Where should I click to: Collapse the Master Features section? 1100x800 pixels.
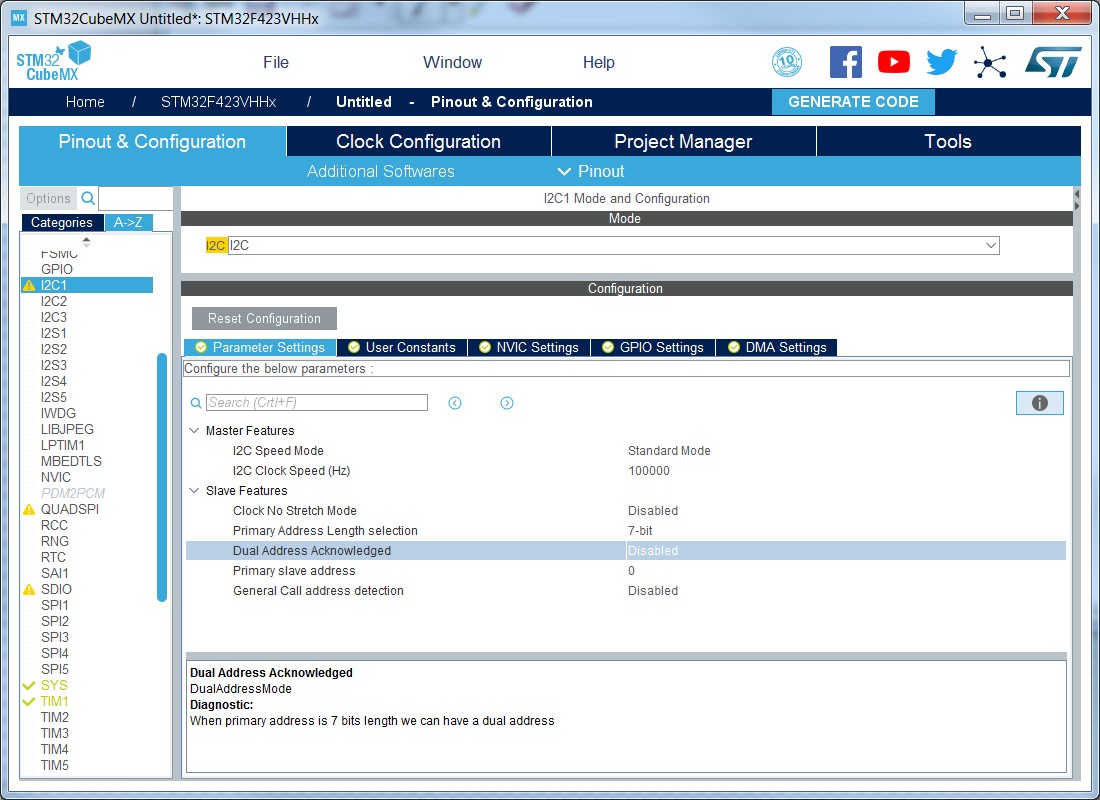pos(194,430)
